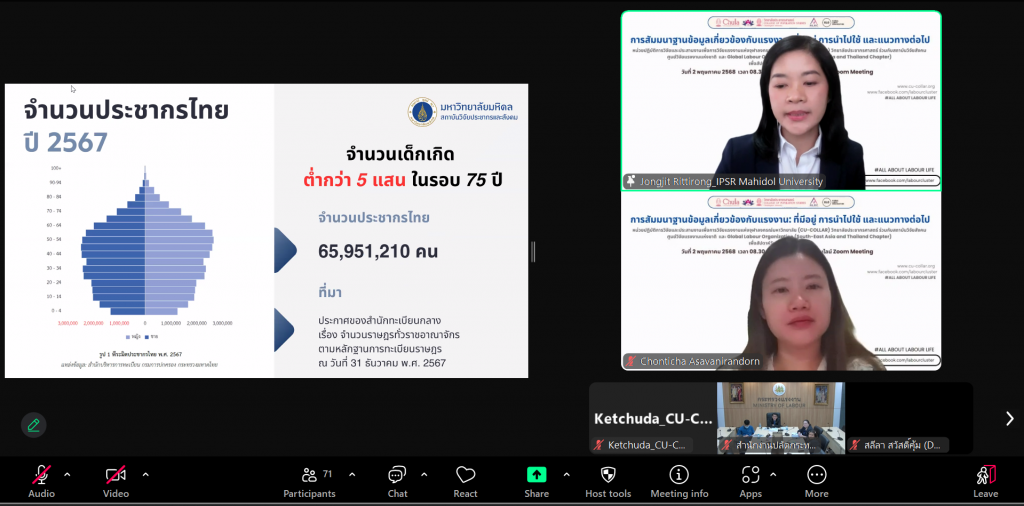Show Meeting info details
The width and height of the screenshot is (1024, 506).
pyautogui.click(x=679, y=480)
